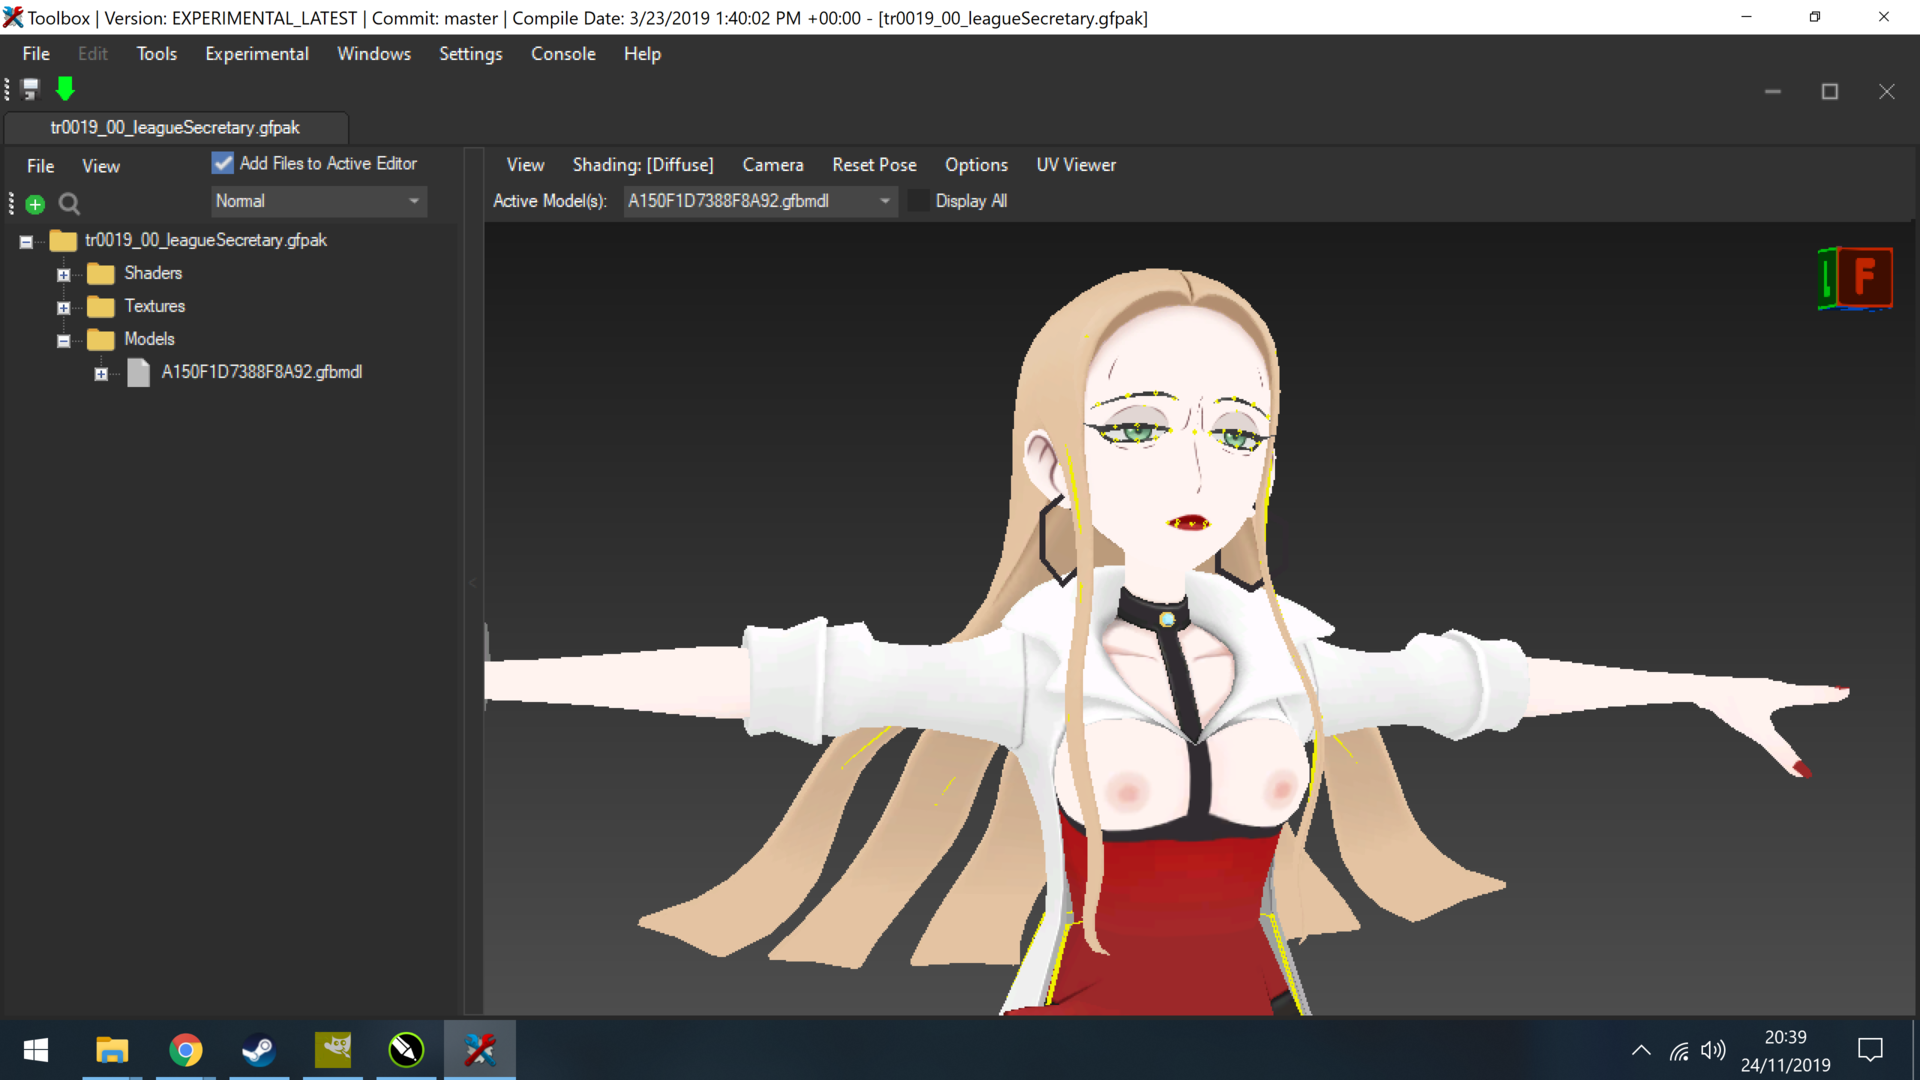
Task: Open the viewport View menu
Action: (525, 165)
